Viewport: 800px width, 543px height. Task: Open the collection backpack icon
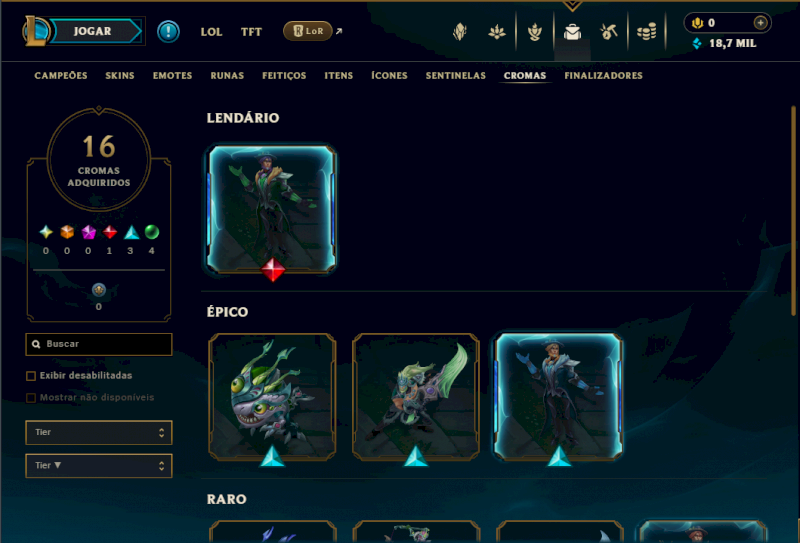pyautogui.click(x=572, y=32)
